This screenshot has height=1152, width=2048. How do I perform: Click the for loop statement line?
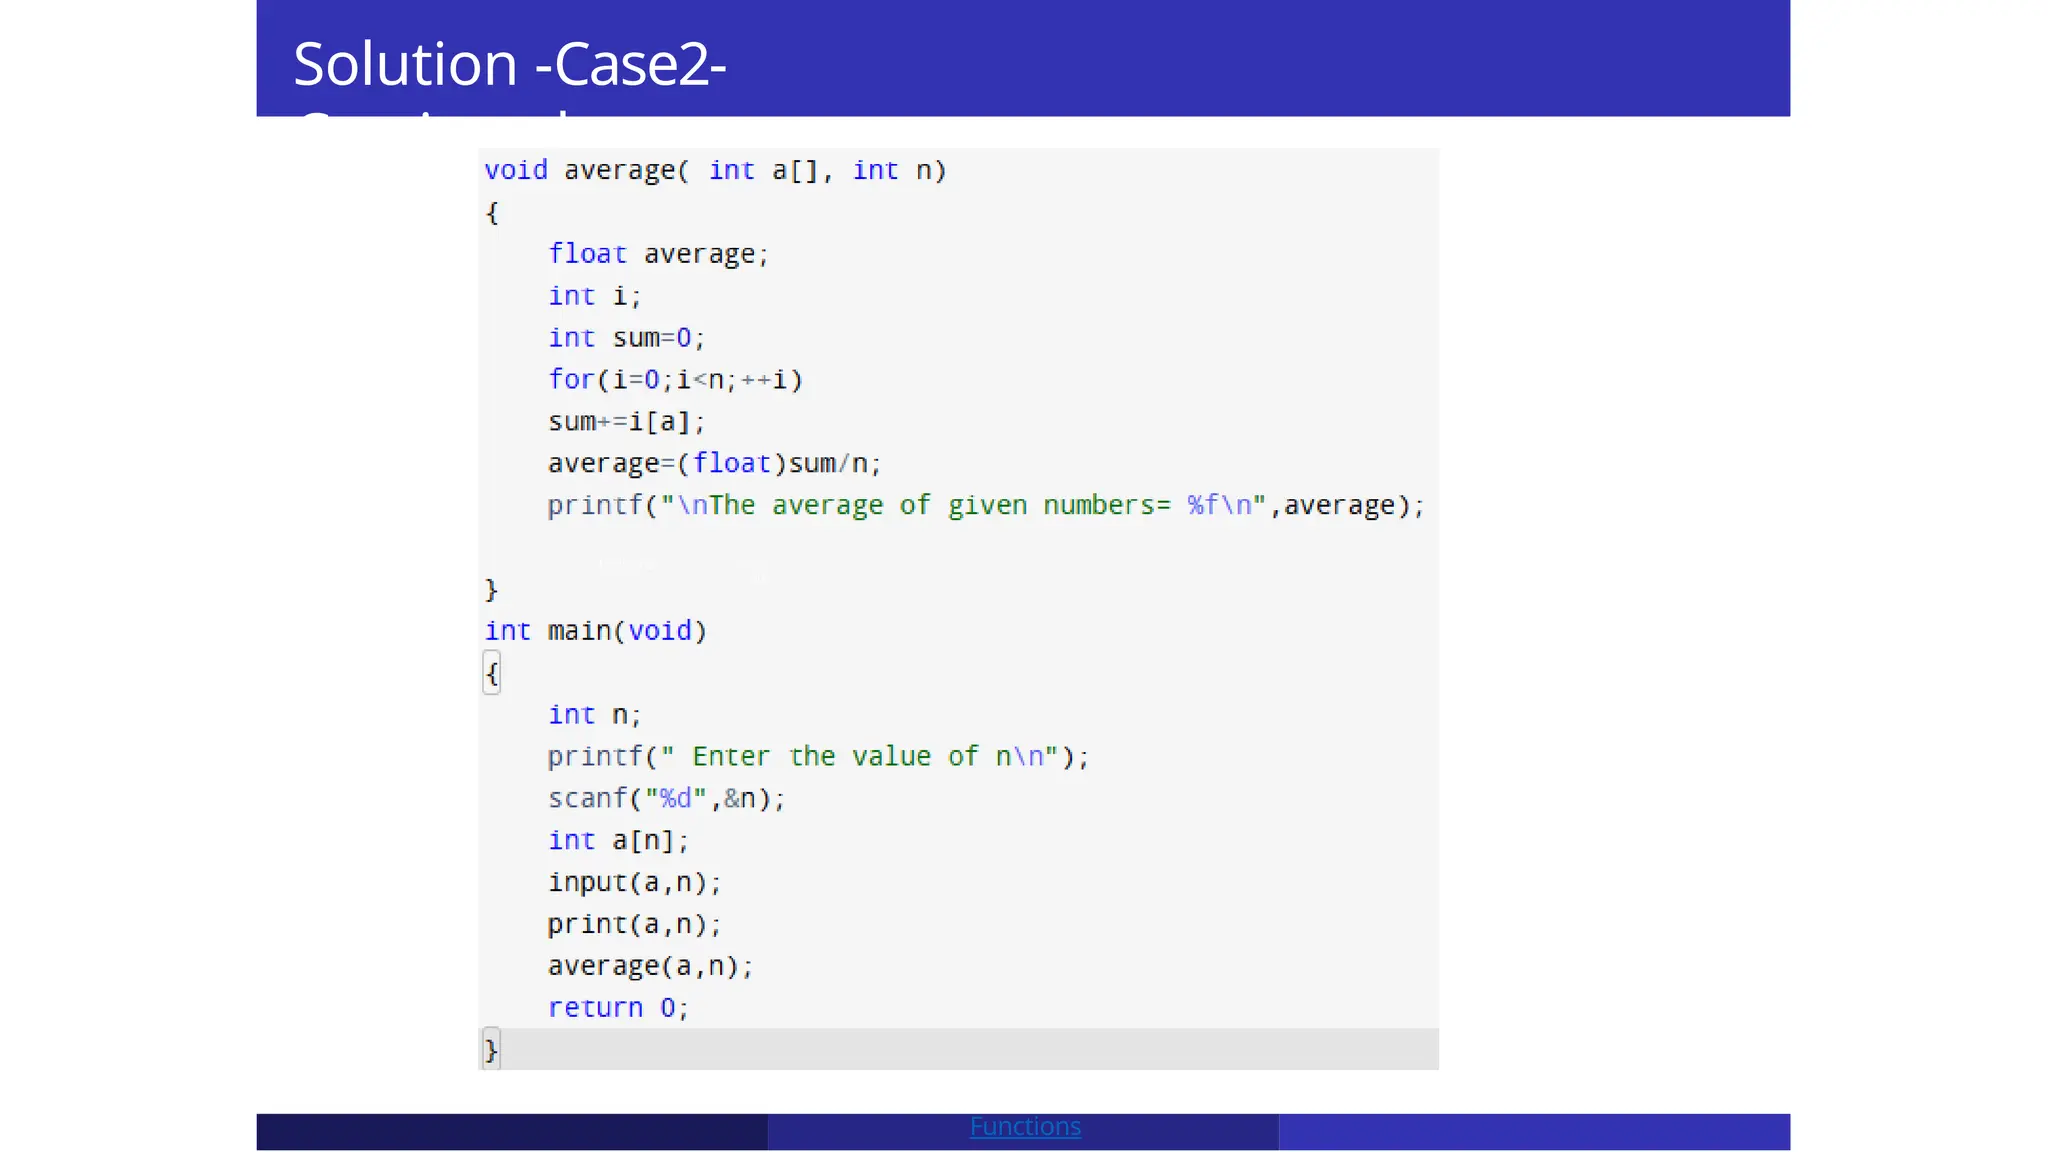click(675, 380)
